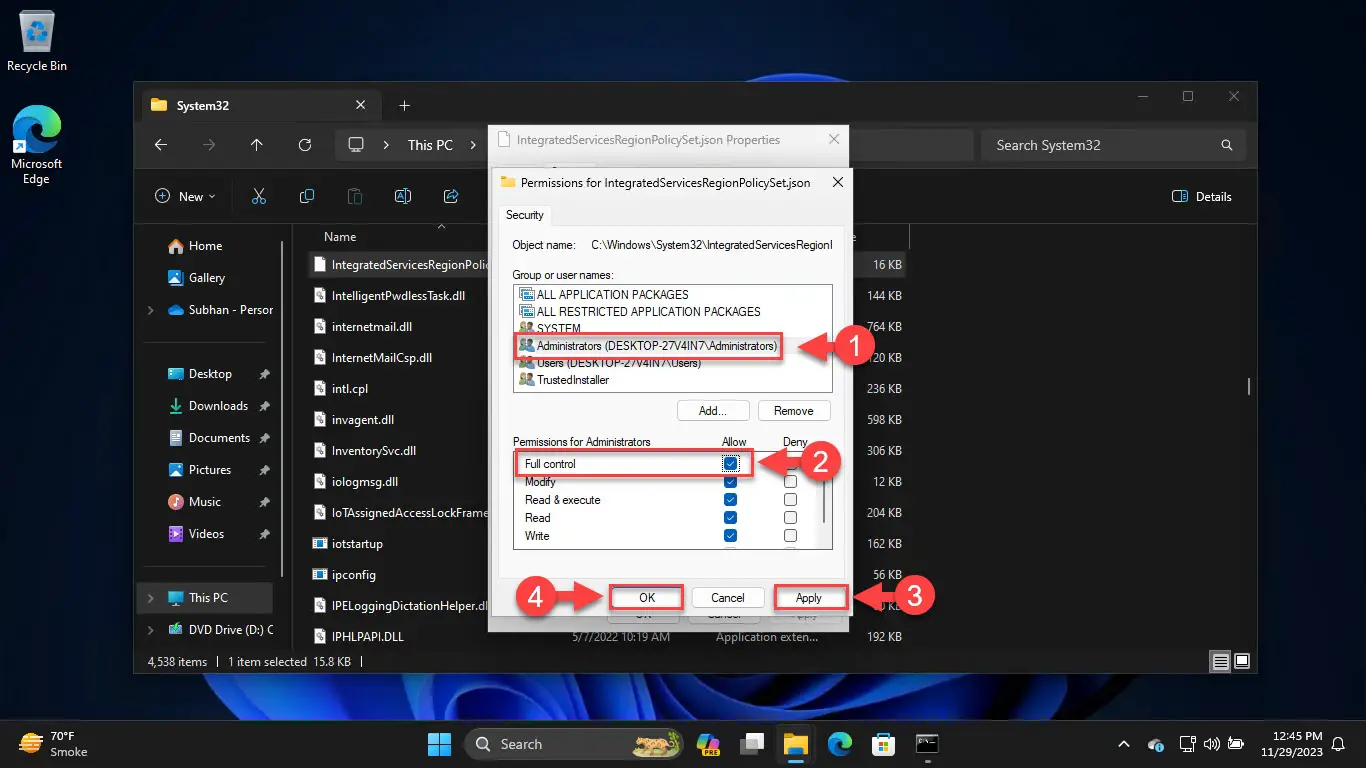The width and height of the screenshot is (1366, 768).
Task: Click the magnifier icon in Search System32 box
Action: 1227,145
